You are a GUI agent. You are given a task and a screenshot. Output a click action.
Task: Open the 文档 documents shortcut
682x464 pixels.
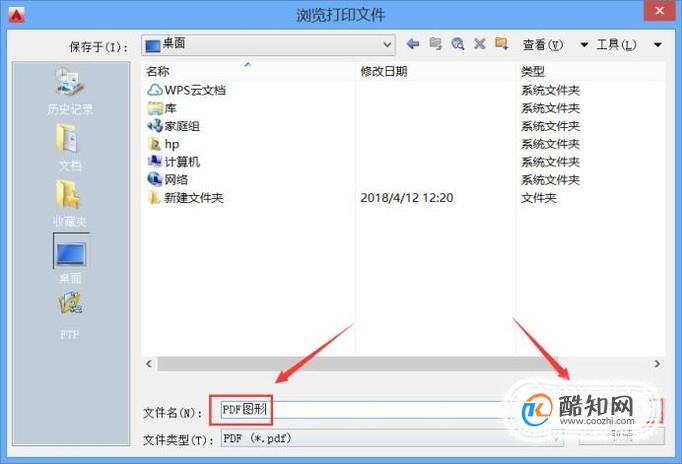click(x=70, y=147)
